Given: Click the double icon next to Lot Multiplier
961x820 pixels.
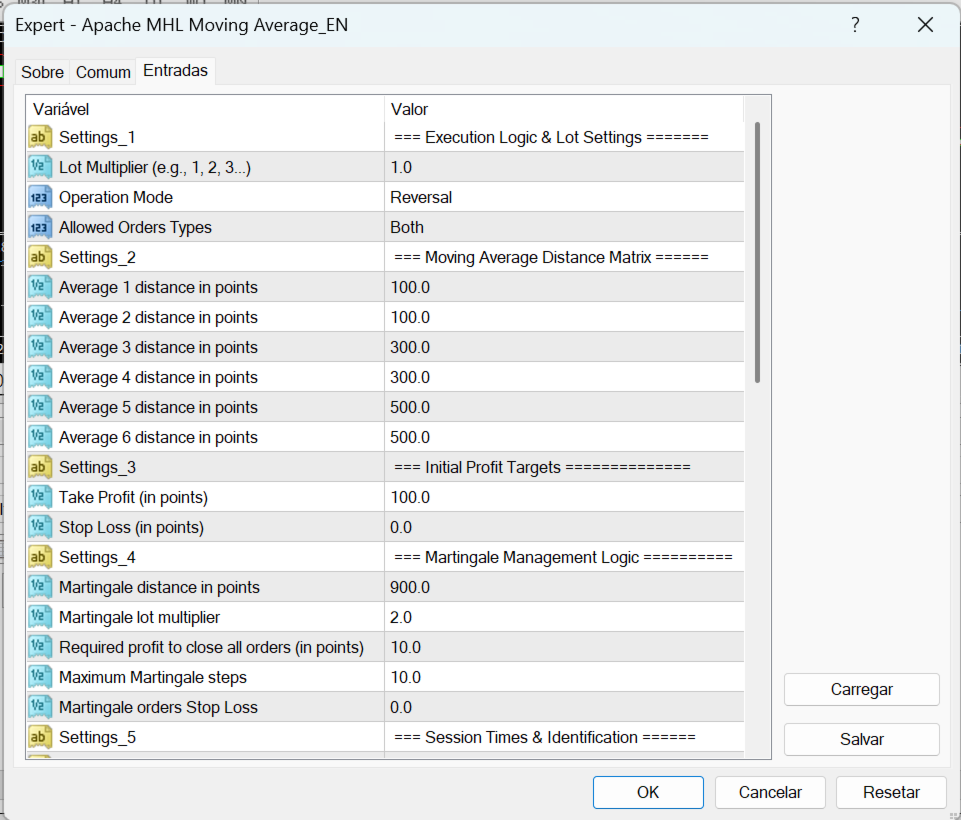Looking at the screenshot, I should pos(40,167).
